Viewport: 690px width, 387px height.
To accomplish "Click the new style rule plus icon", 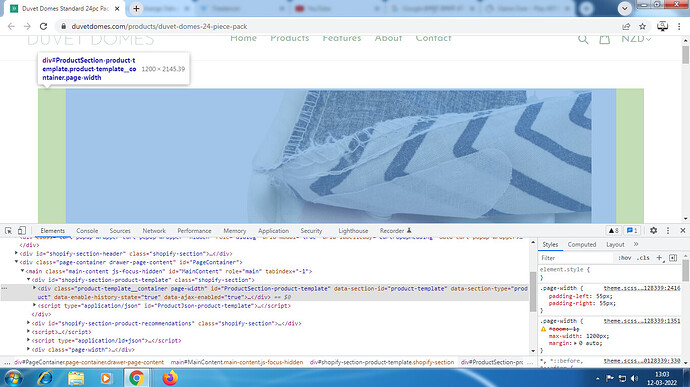I will (x=659, y=258).
